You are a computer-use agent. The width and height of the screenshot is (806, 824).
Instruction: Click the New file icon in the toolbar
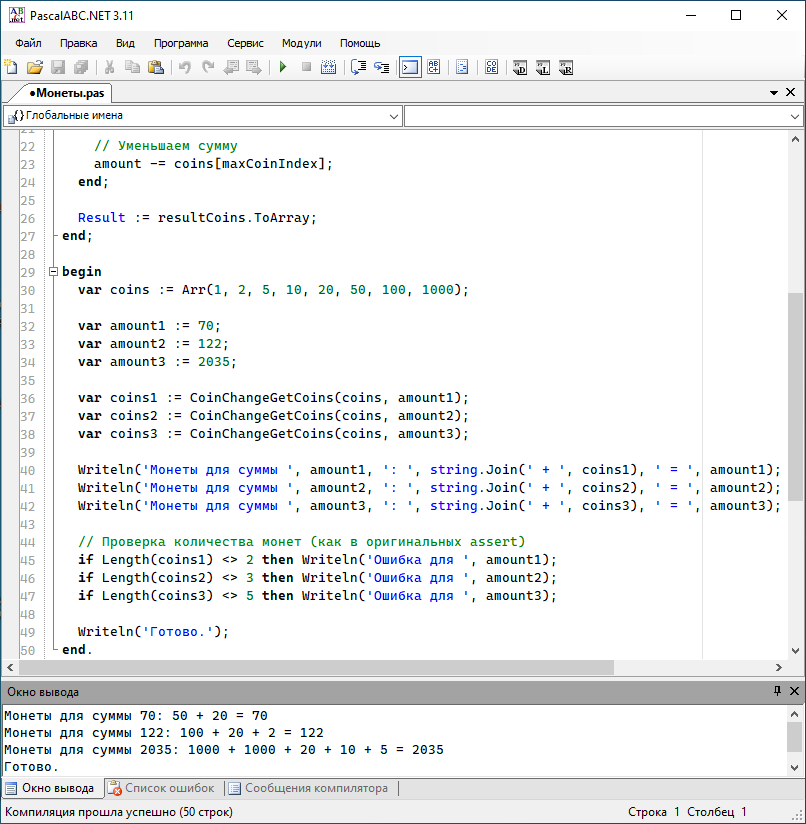click(x=11, y=67)
